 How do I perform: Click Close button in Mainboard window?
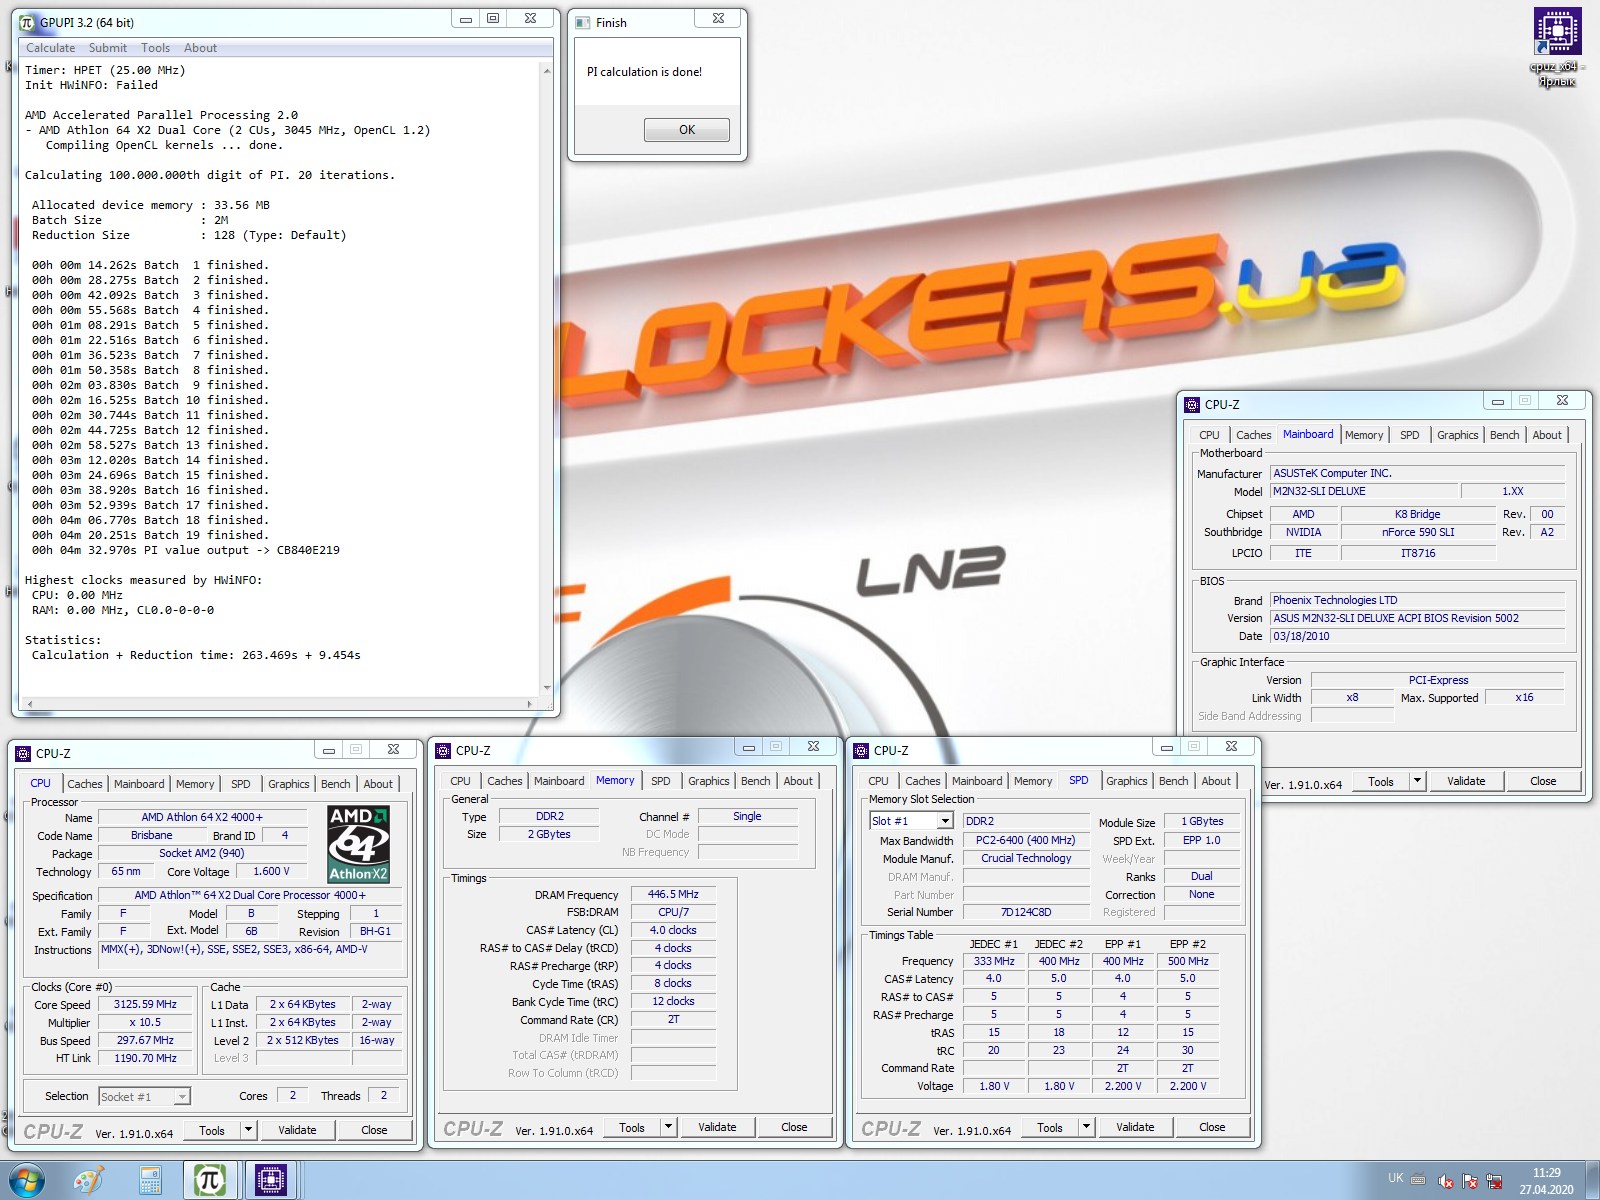click(x=1543, y=781)
